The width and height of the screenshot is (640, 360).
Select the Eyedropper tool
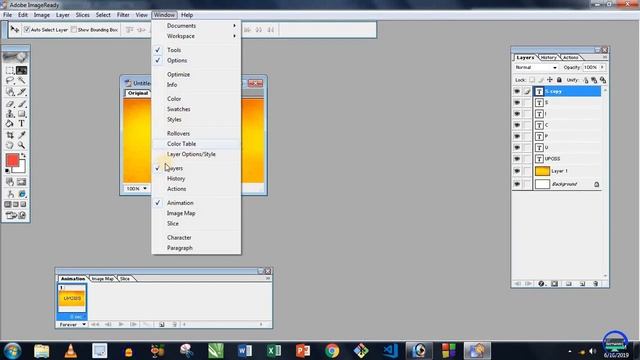tap(22, 135)
